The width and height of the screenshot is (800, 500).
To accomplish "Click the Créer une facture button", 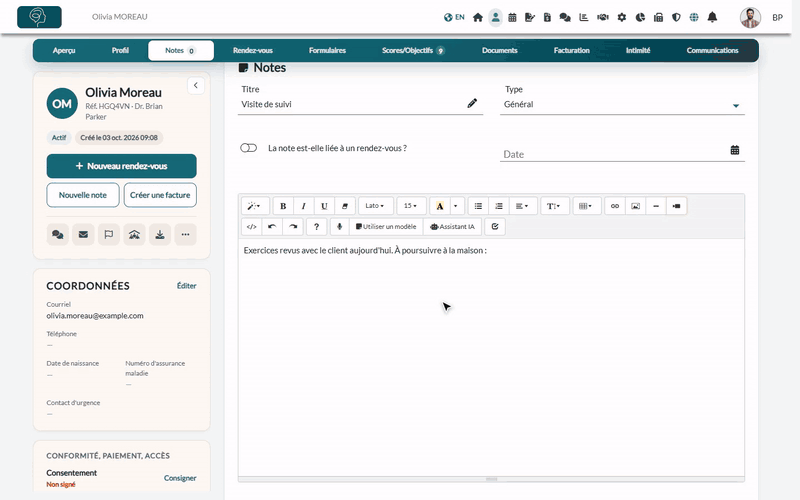I will click(x=160, y=195).
